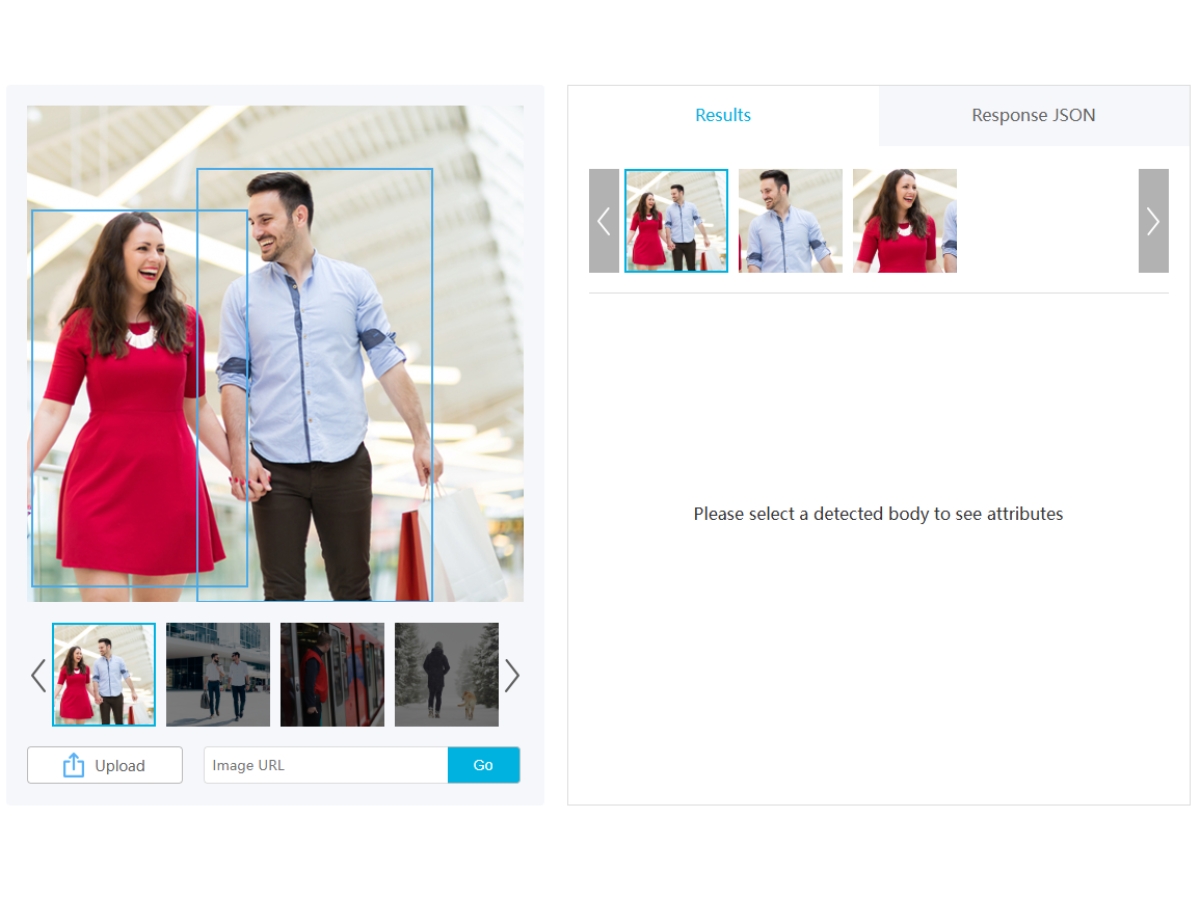Show next sample images with right chevron
This screenshot has height=900, width=1200.
click(x=512, y=676)
